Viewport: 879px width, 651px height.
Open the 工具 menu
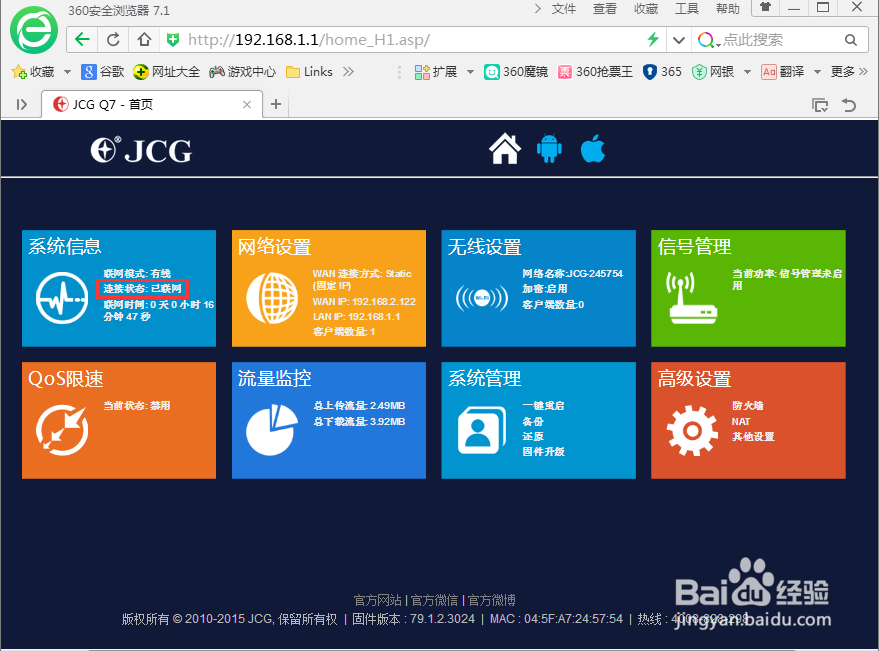click(x=688, y=9)
